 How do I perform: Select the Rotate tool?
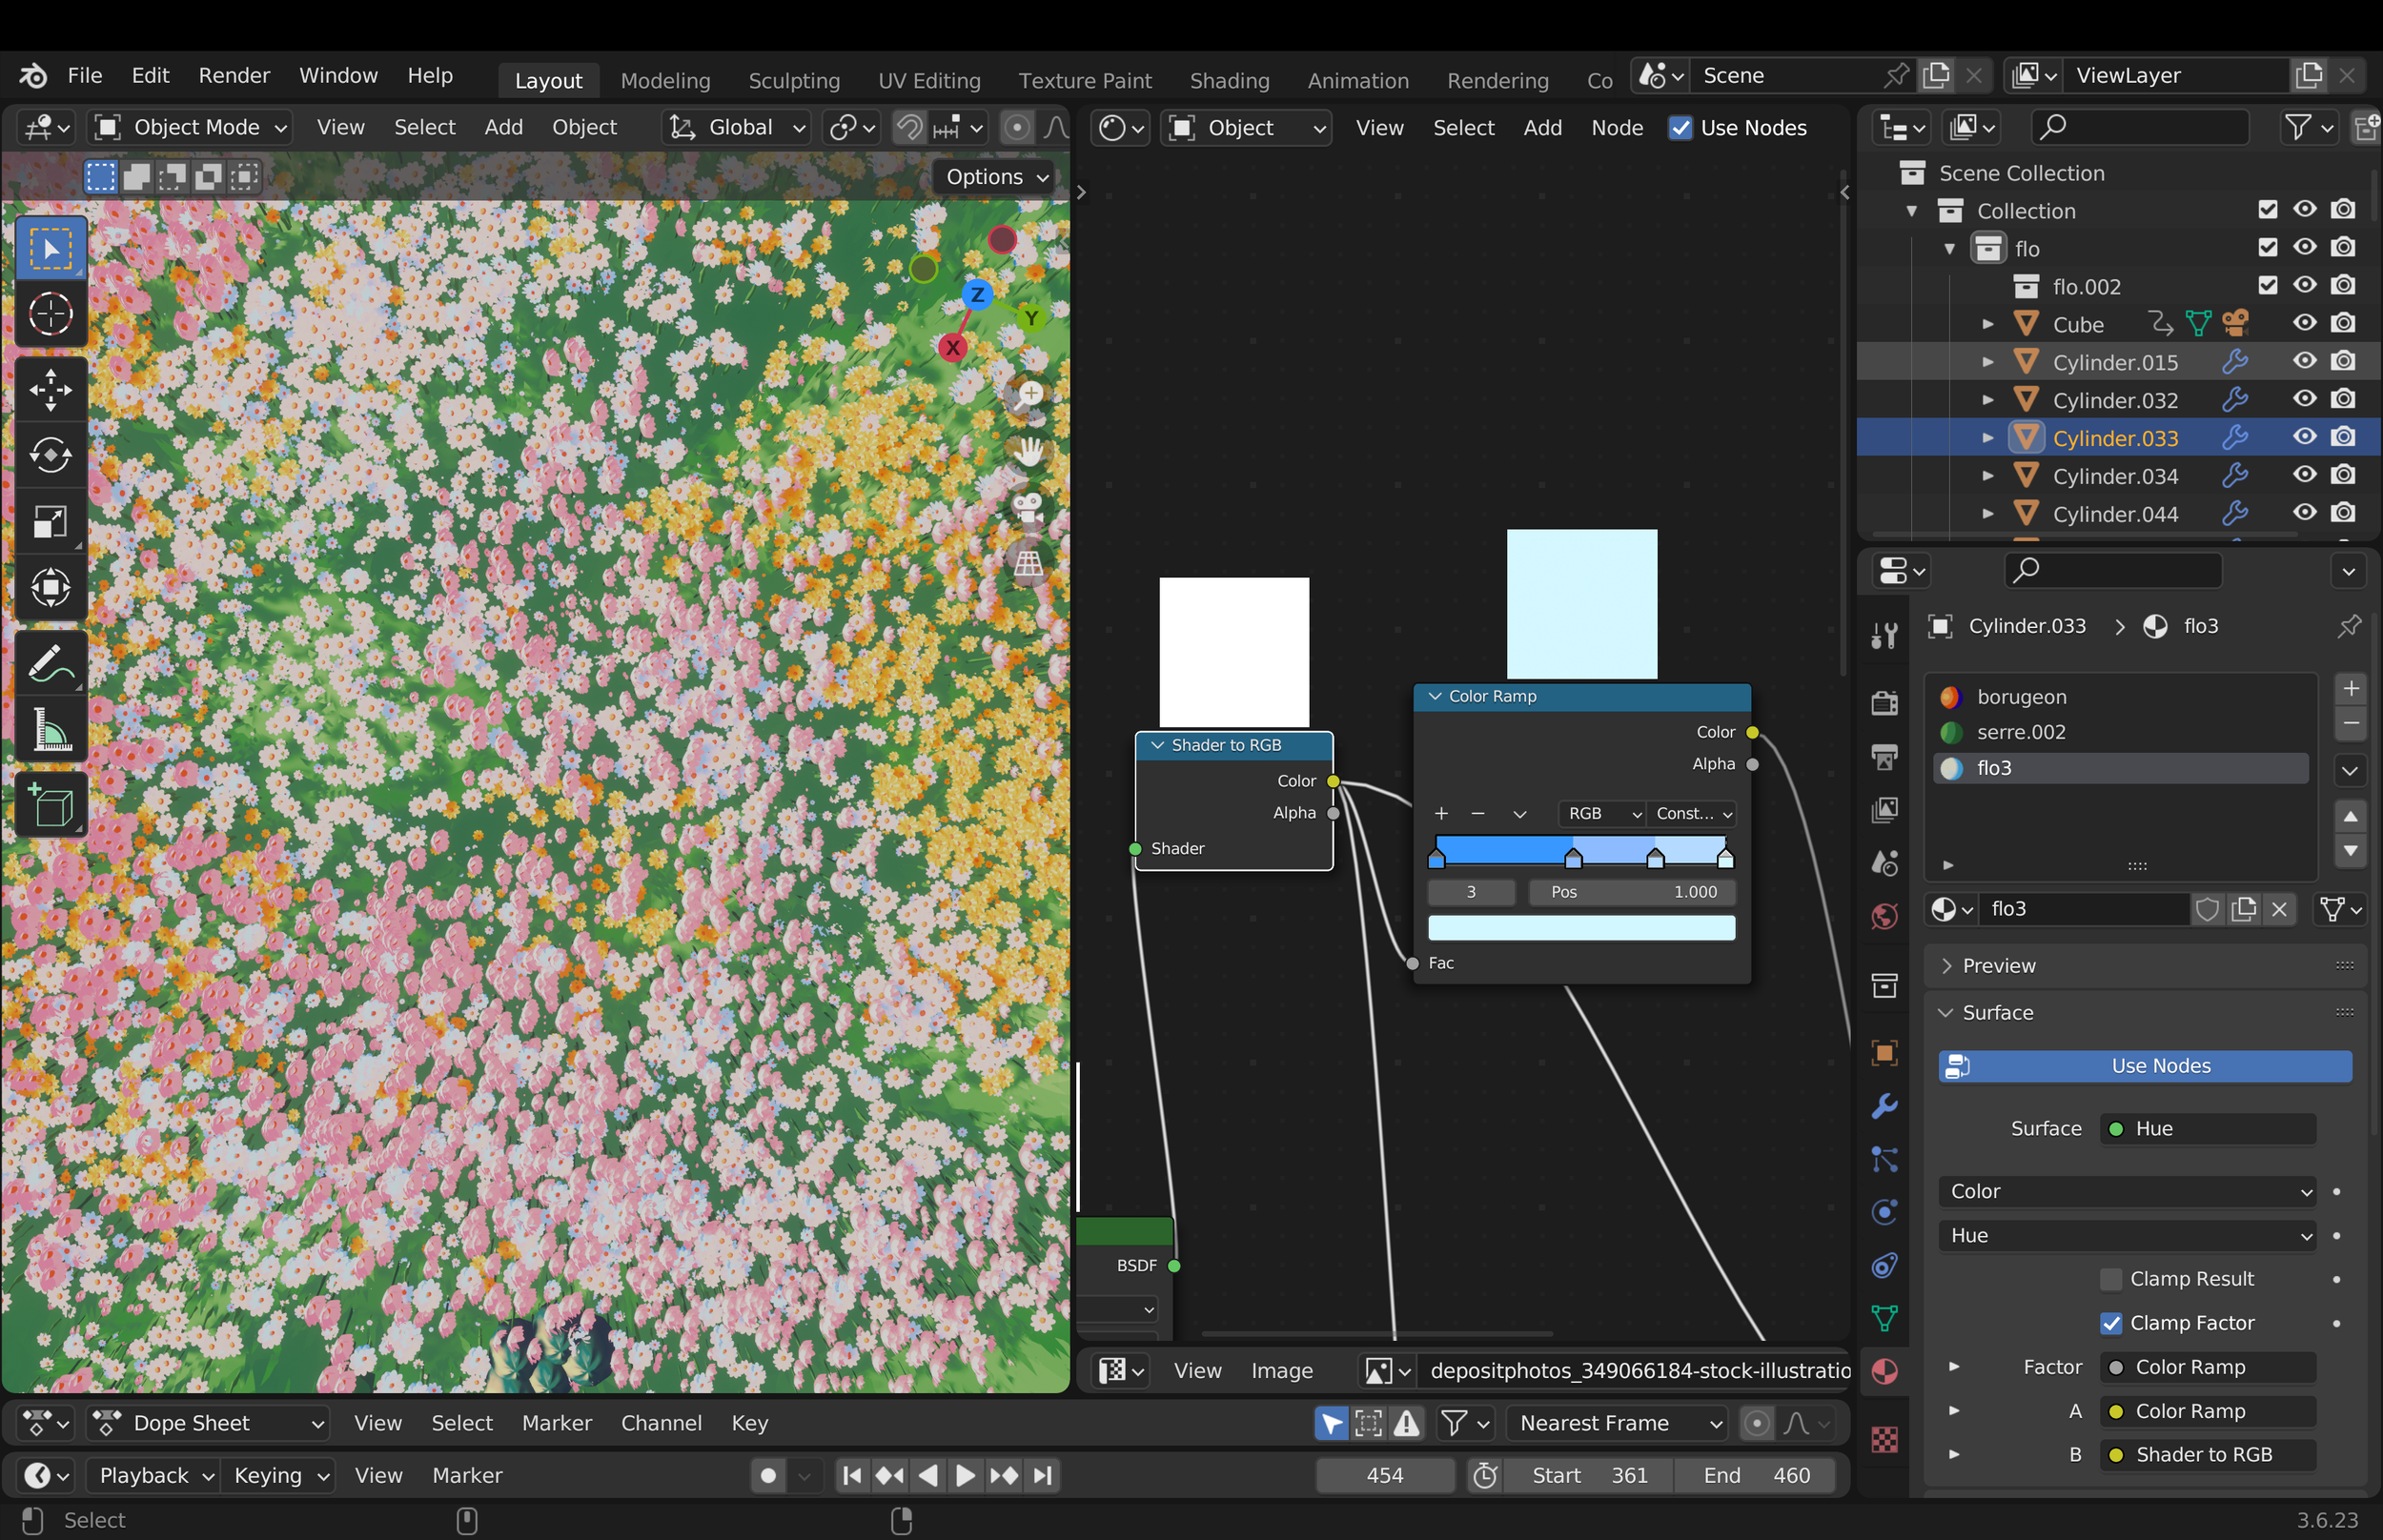point(50,455)
